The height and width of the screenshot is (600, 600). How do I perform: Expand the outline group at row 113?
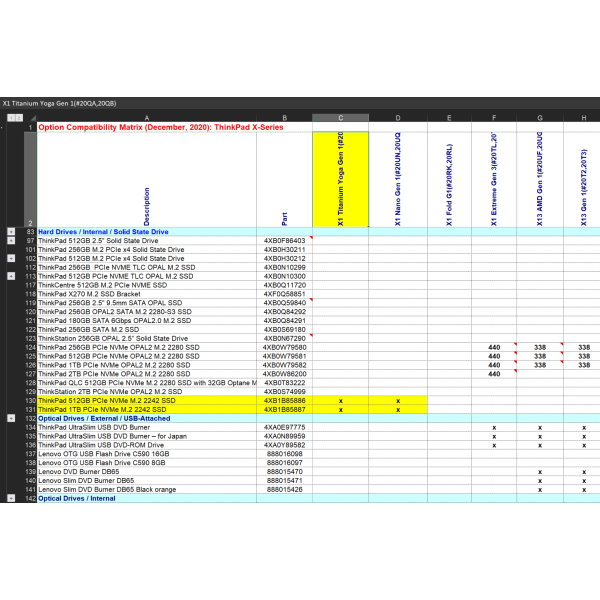tap(10, 276)
